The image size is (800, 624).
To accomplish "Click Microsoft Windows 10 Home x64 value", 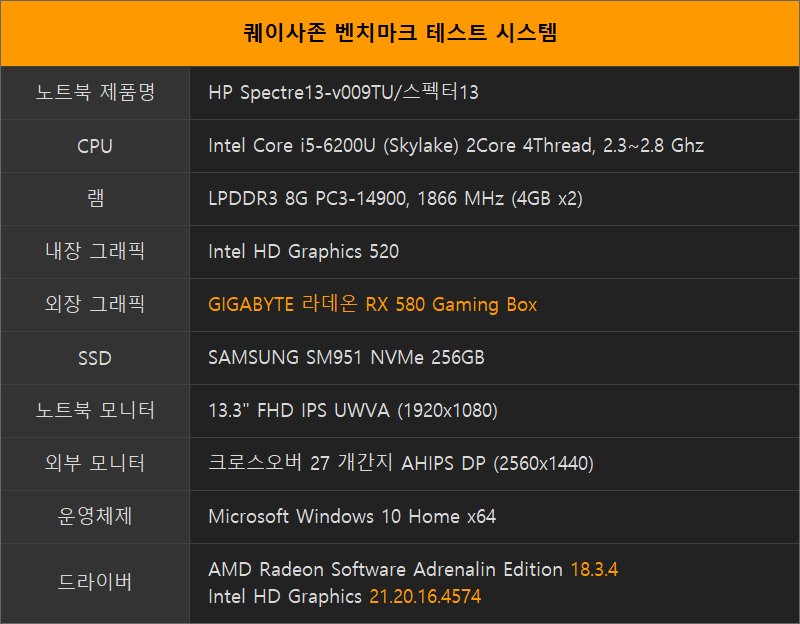I will coord(352,516).
